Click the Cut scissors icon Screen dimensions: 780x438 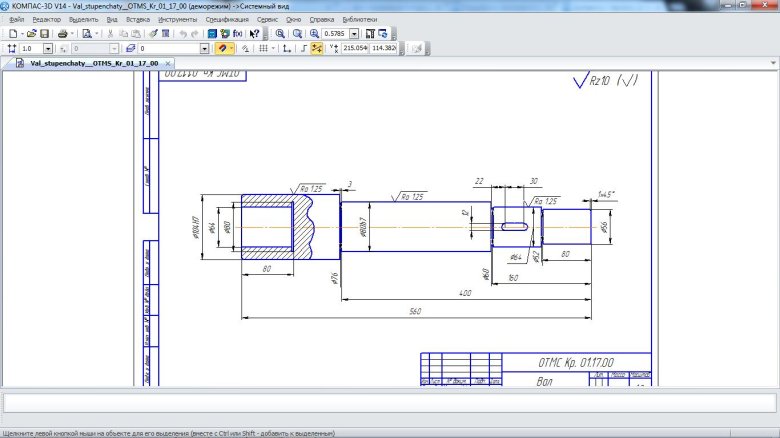(111, 33)
